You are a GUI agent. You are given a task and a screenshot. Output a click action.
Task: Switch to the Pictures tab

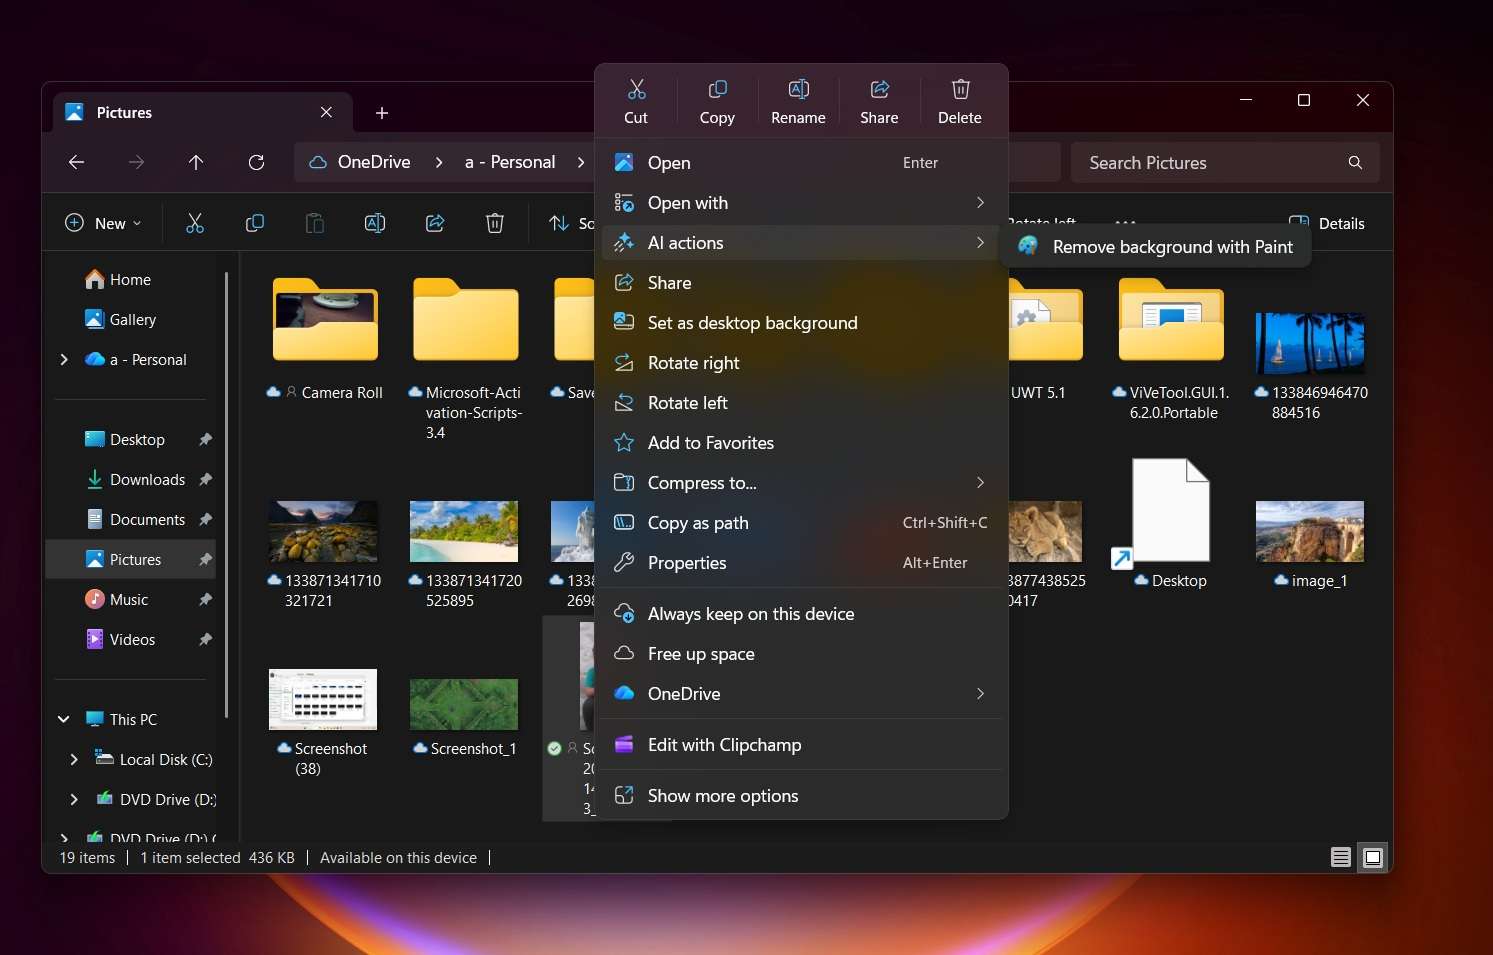tap(127, 112)
